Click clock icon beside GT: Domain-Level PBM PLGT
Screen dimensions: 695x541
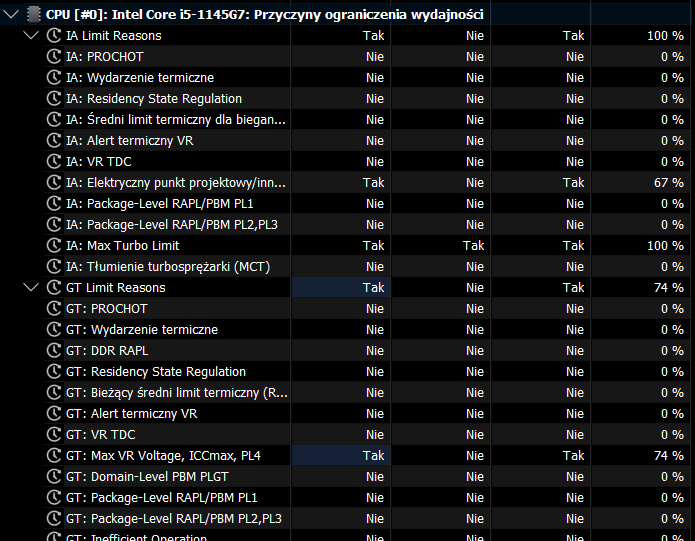tap(54, 476)
